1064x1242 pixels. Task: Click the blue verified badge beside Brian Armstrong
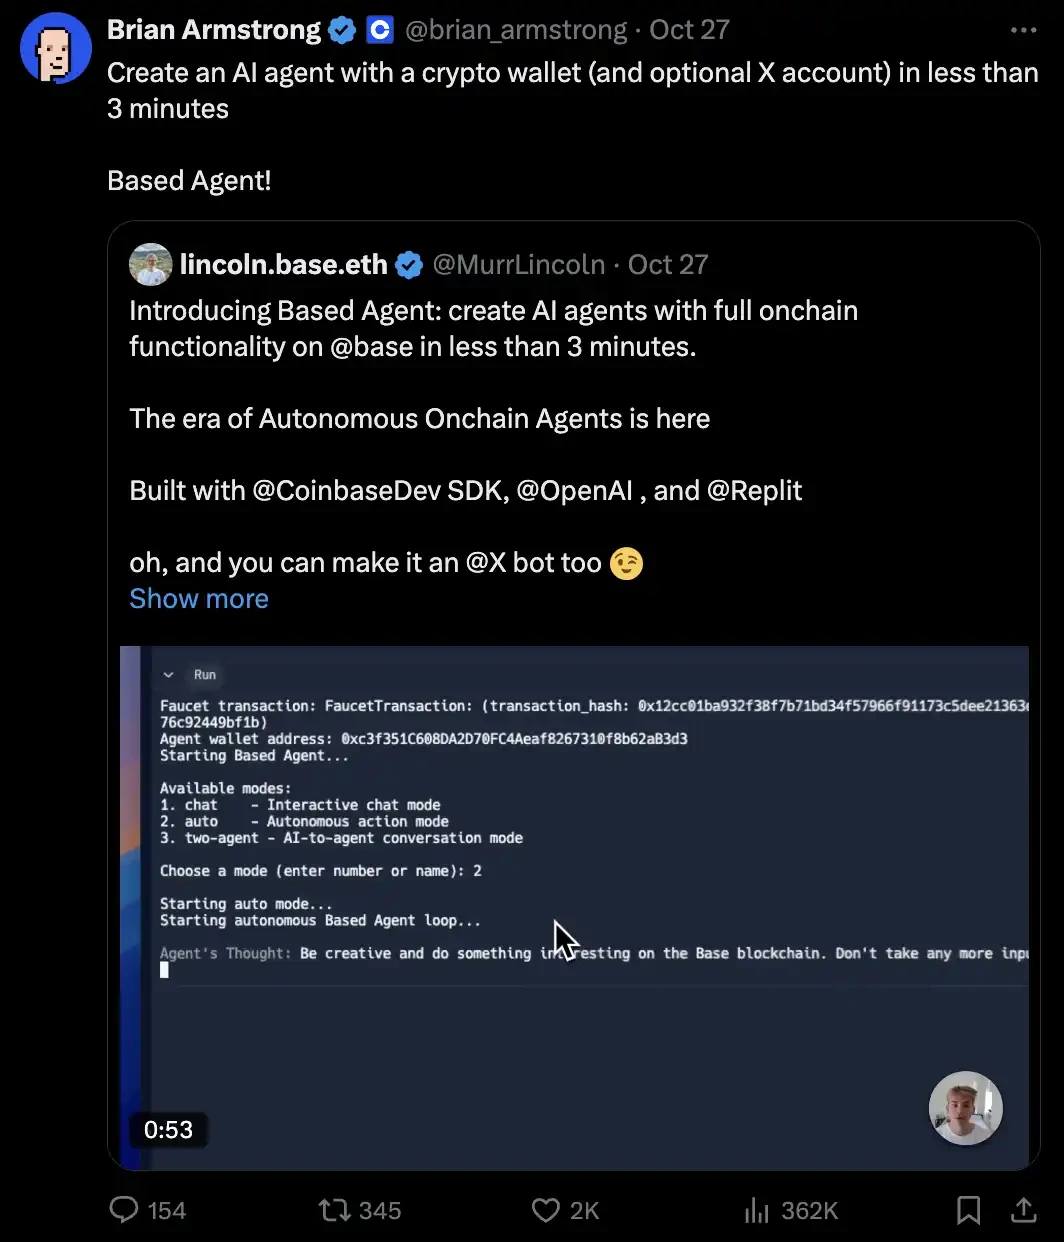click(342, 31)
